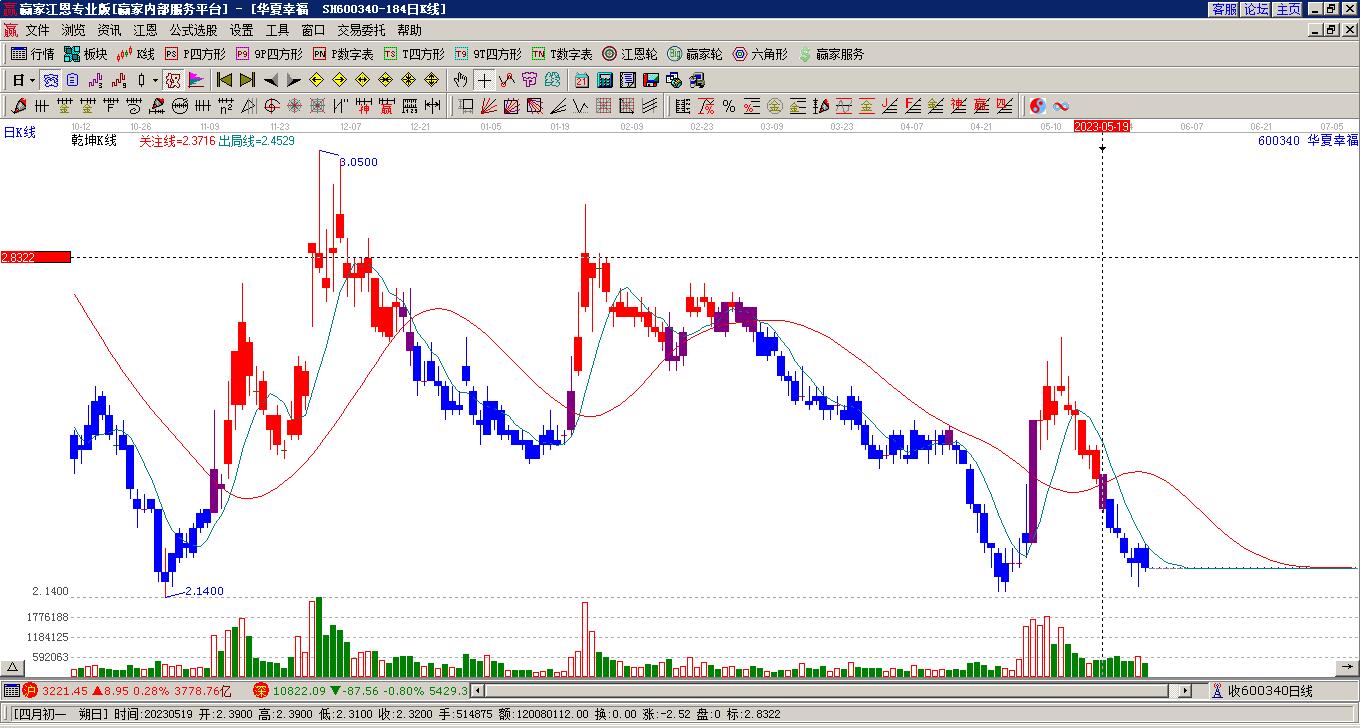Click the 600340 华夏幸福 stock label
Viewport: 1360px width, 728px height.
(1308, 141)
